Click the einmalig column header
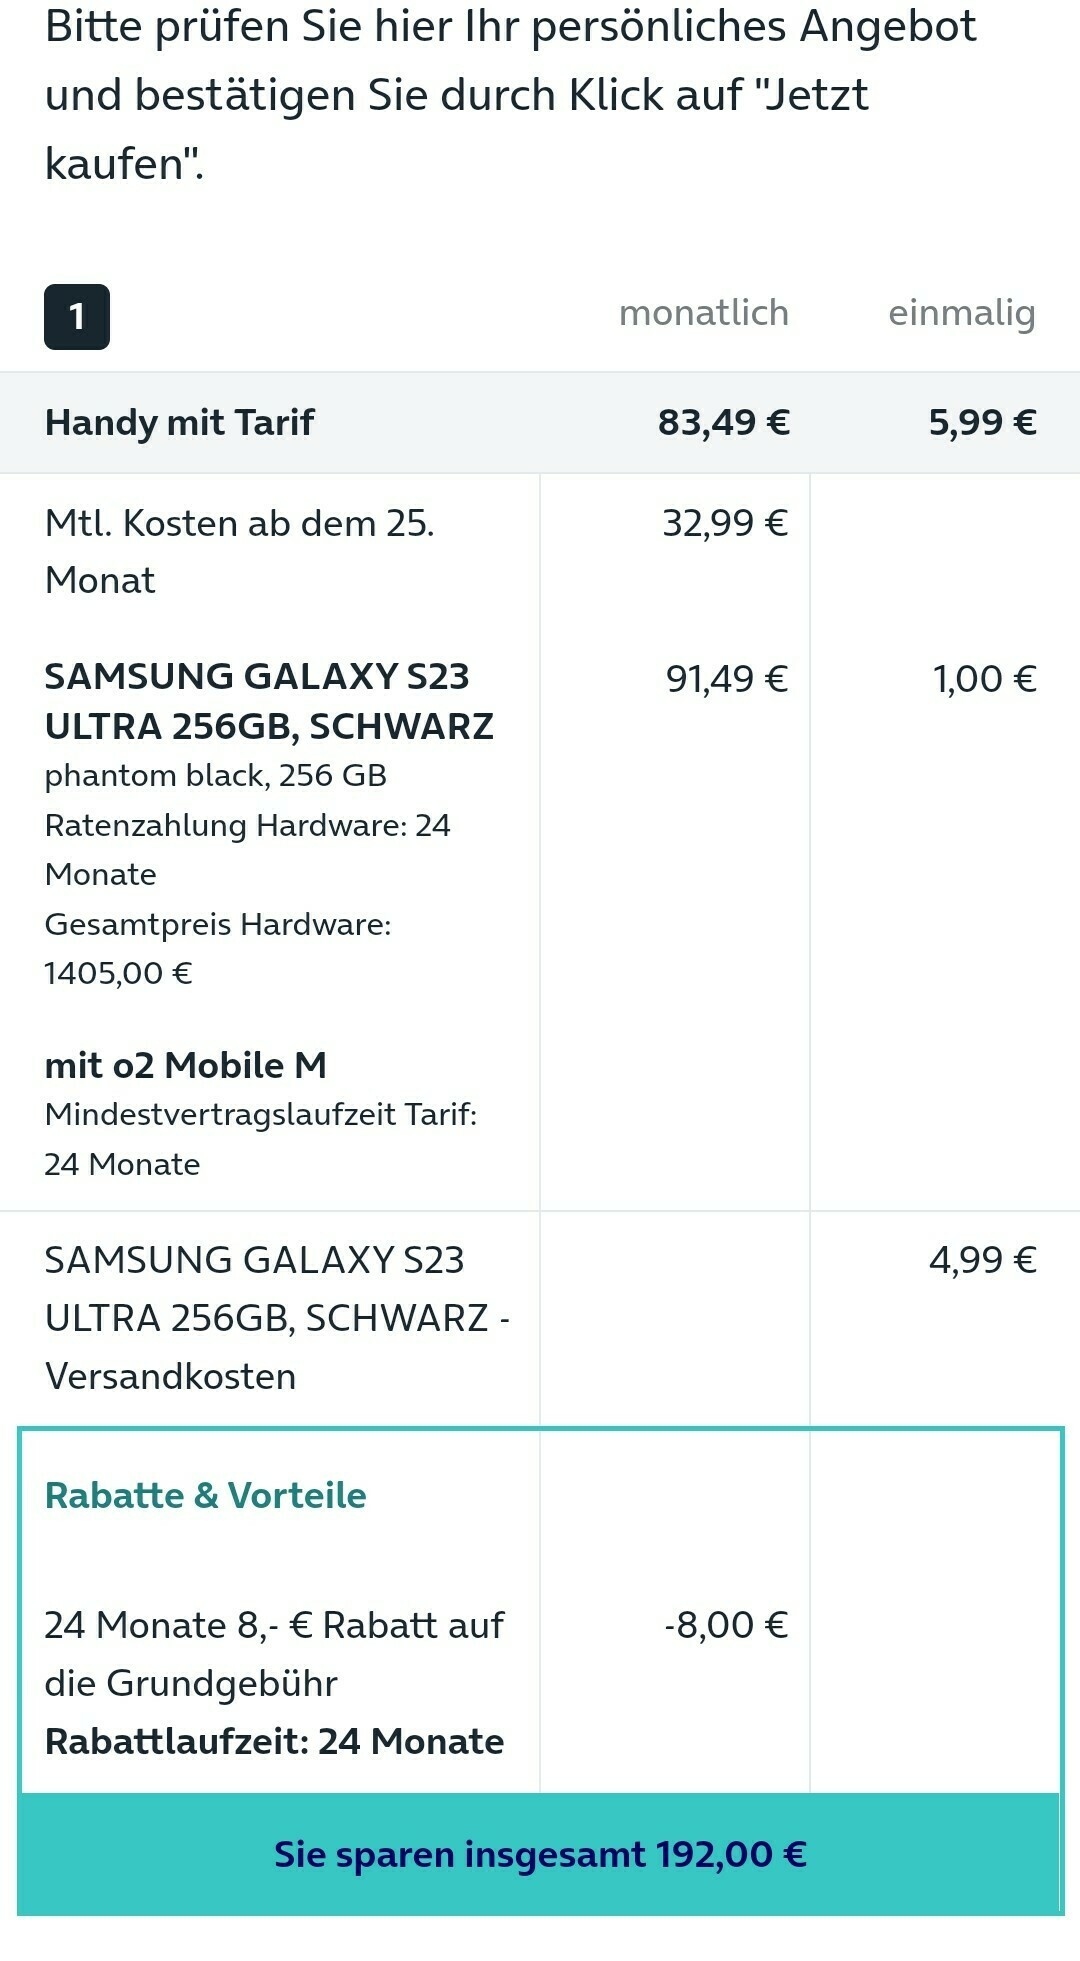The image size is (1080, 1961). [x=962, y=314]
